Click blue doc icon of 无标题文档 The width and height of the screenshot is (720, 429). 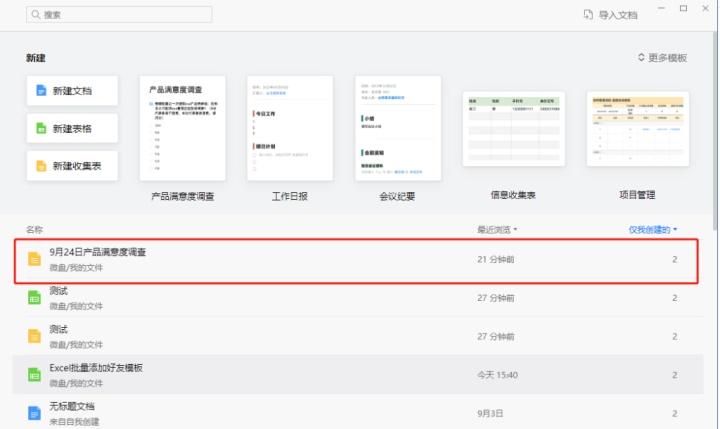[34, 413]
